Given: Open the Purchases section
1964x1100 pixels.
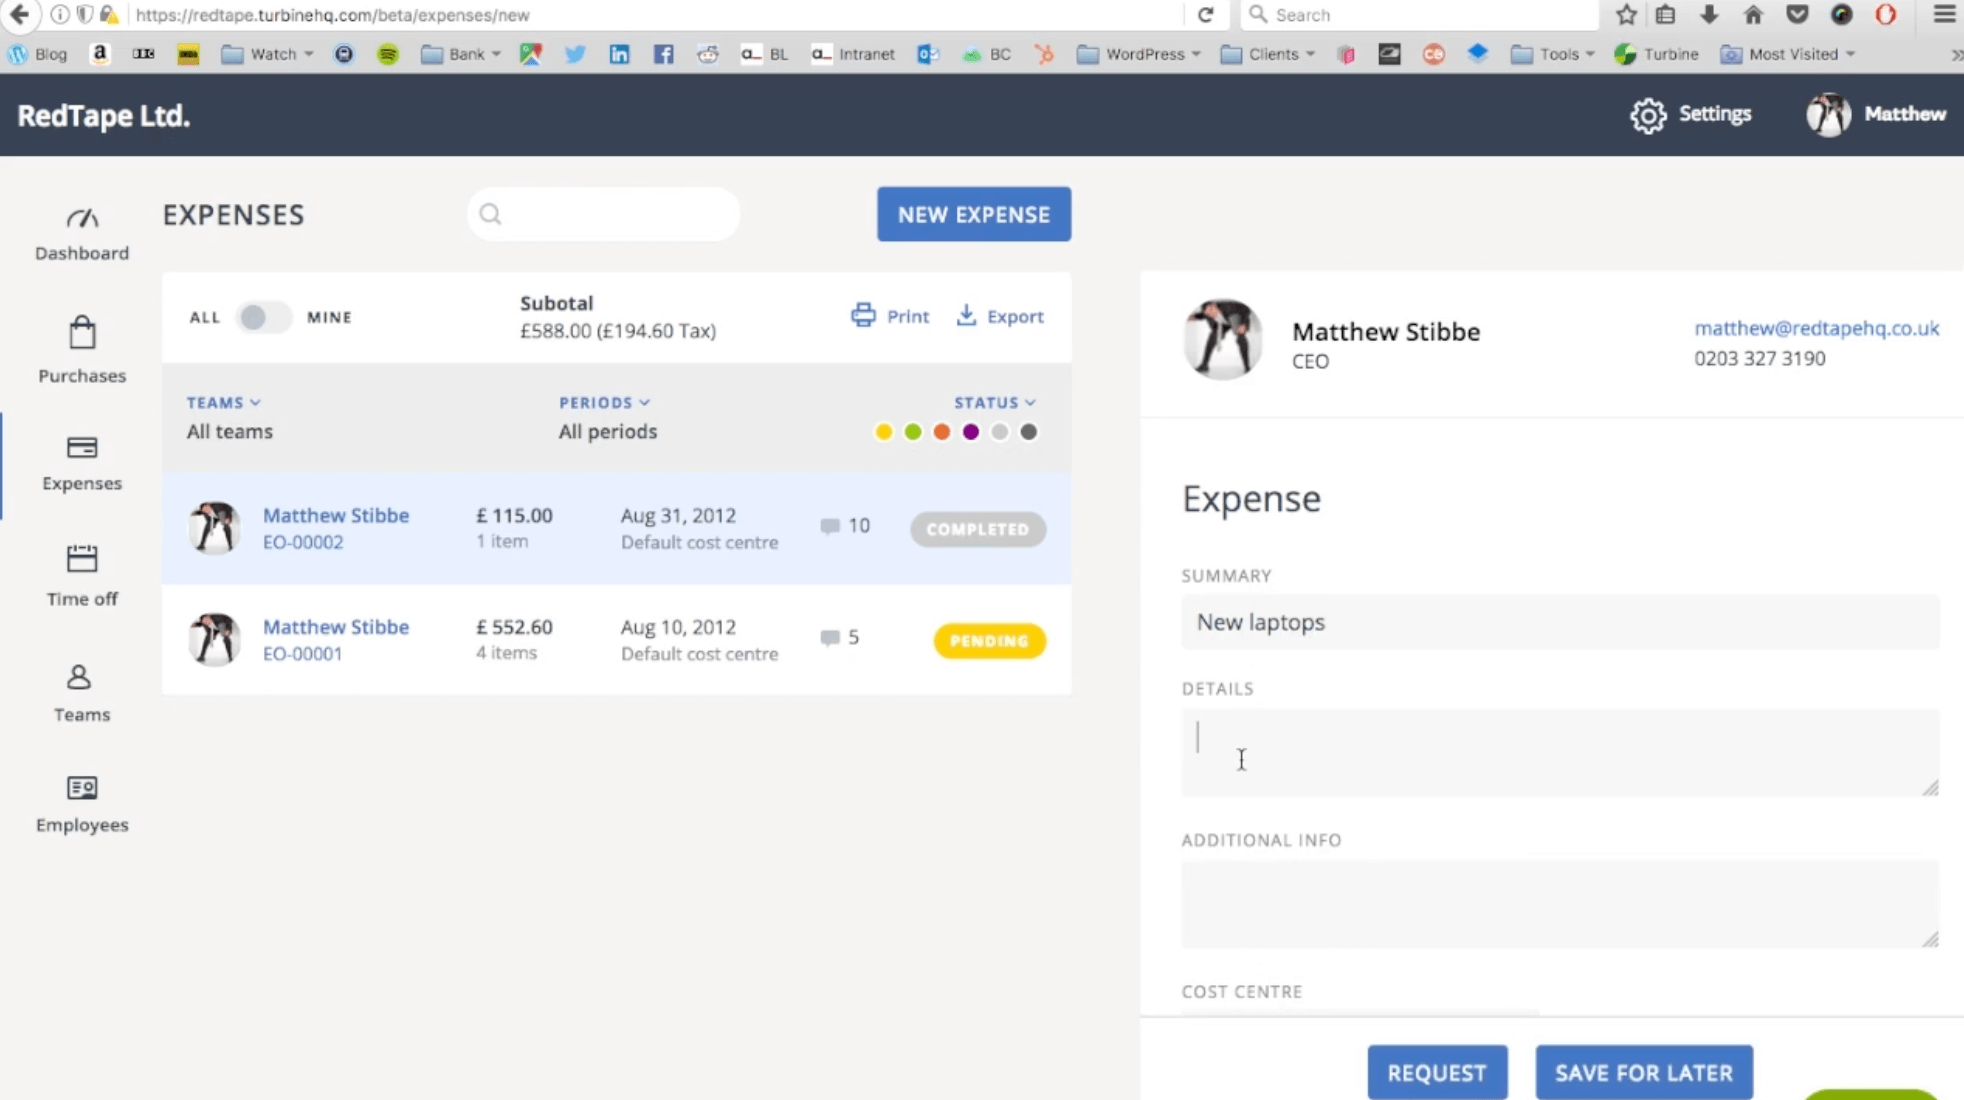Looking at the screenshot, I should [x=80, y=350].
